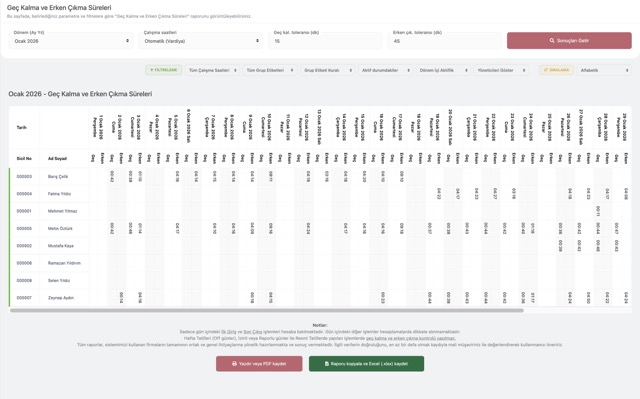Click the 1 Ocak 2026 Perşembe column header
The width and height of the screenshot is (640, 399).
tap(98, 128)
